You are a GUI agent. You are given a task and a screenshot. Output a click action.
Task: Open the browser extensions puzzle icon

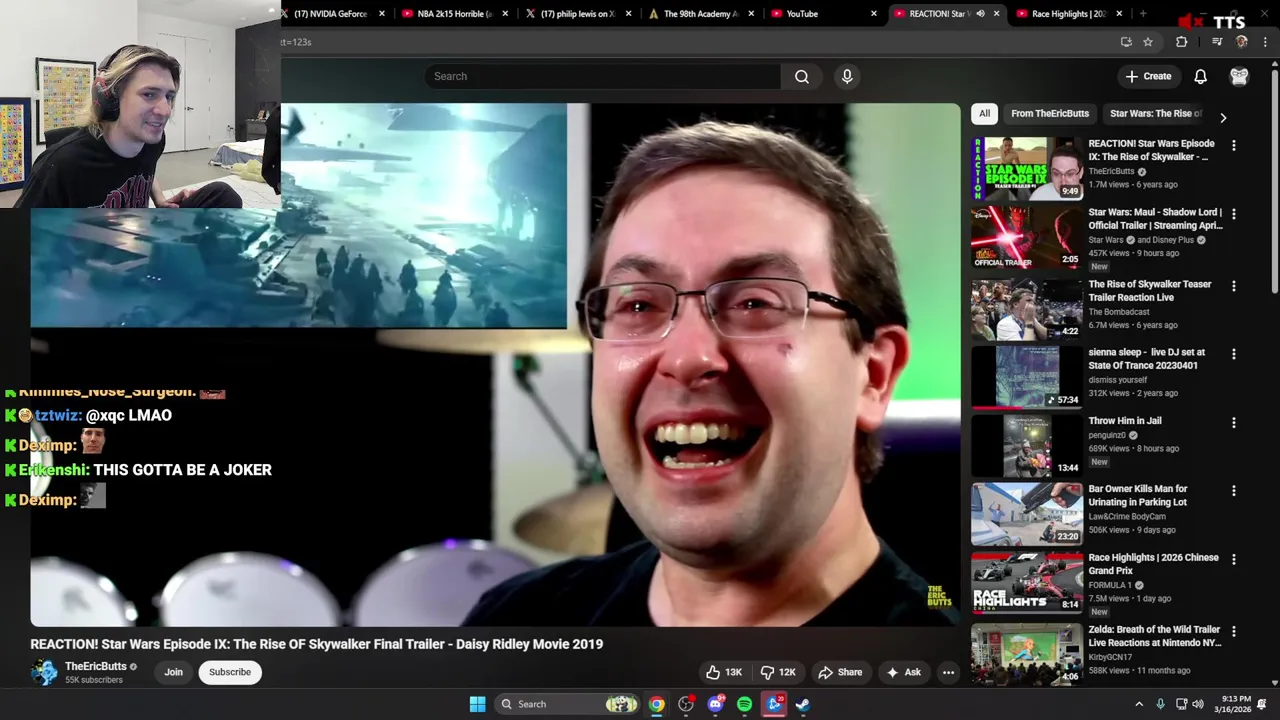1181,42
